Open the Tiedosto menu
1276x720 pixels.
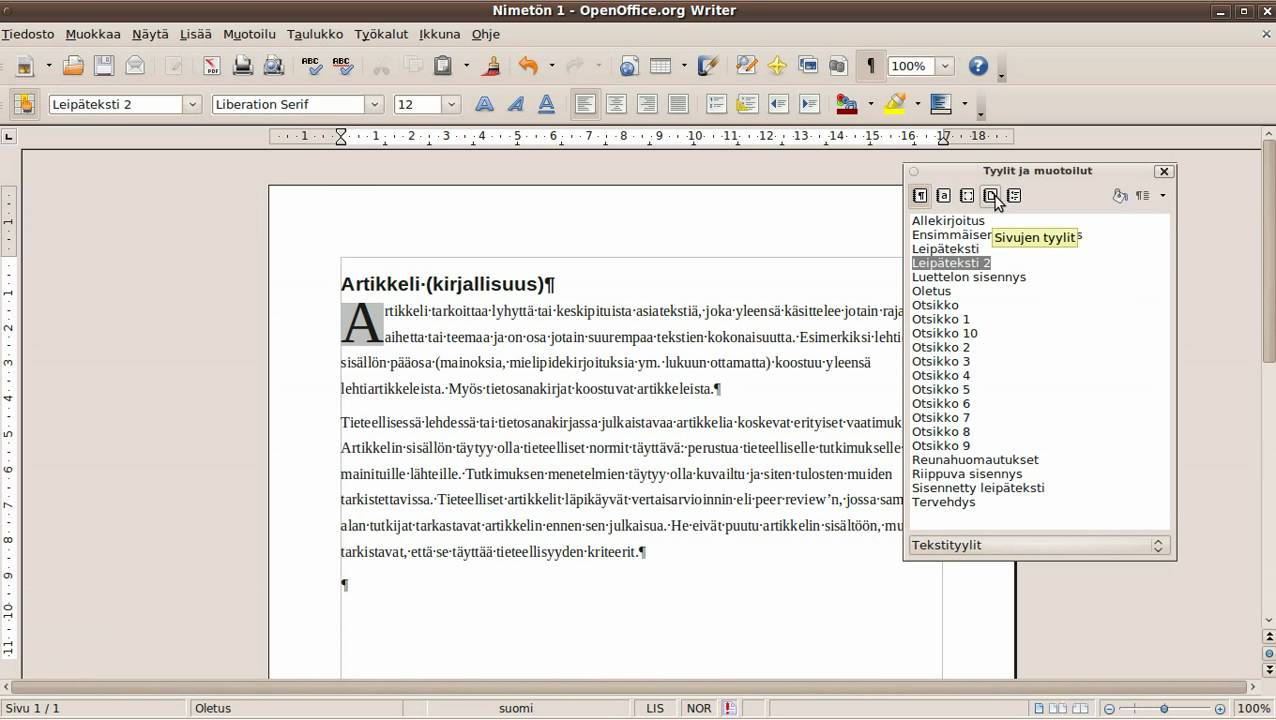(28, 34)
